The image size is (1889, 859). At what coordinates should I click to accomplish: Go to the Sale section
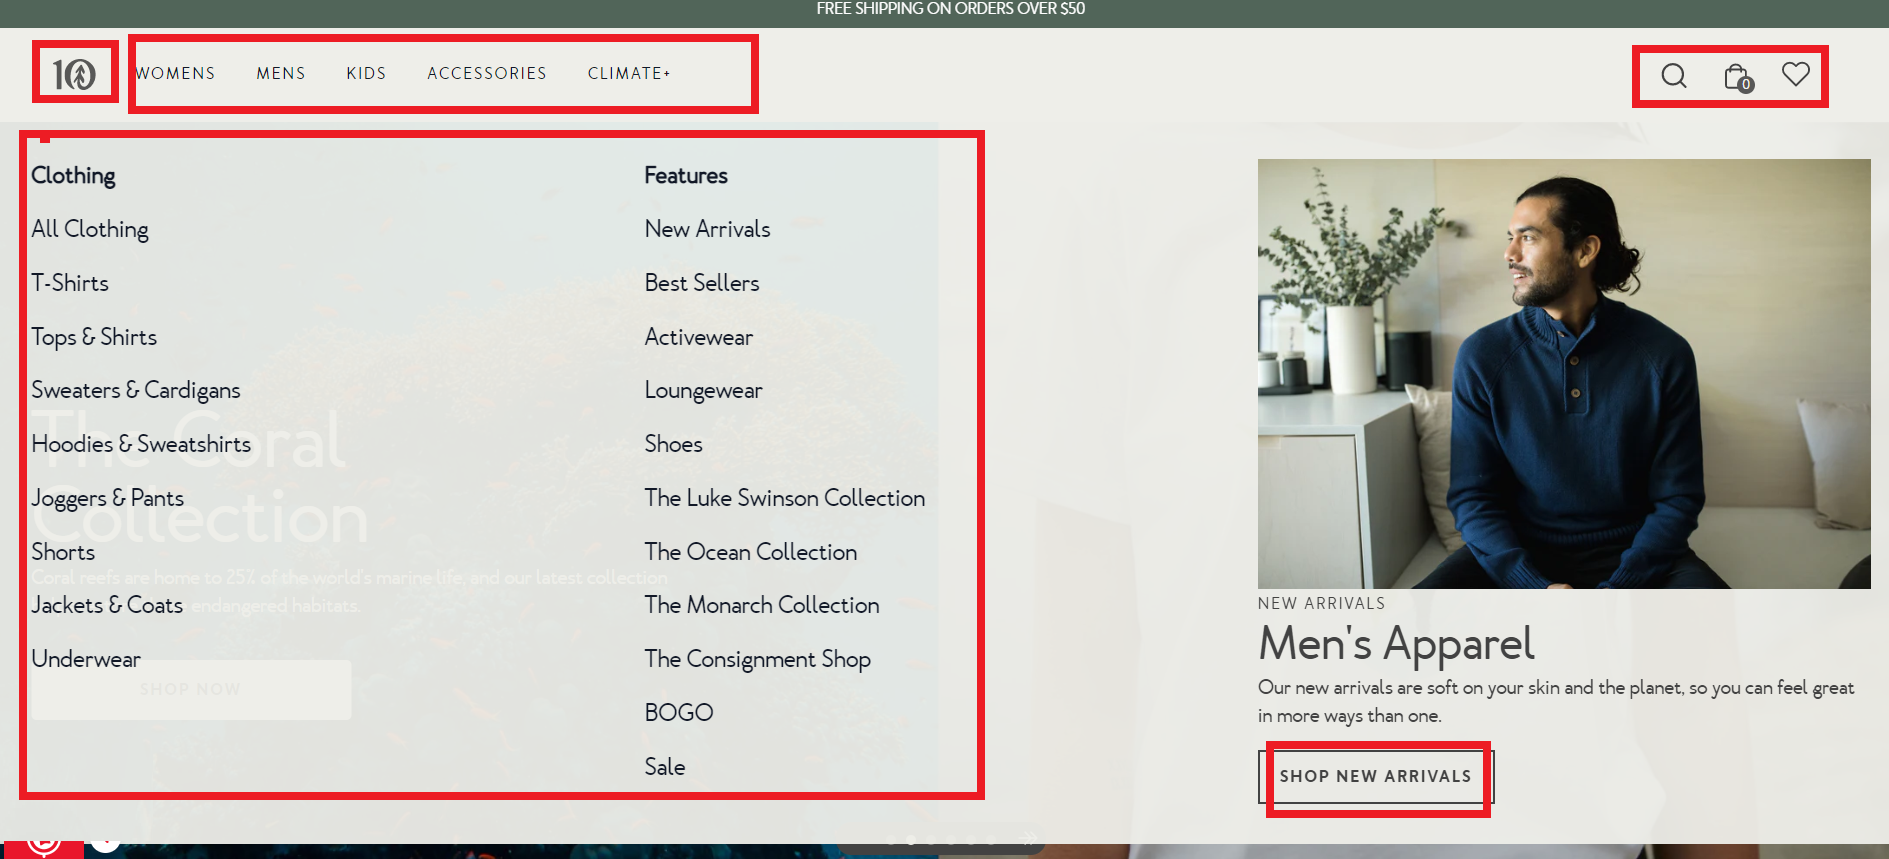click(x=665, y=767)
